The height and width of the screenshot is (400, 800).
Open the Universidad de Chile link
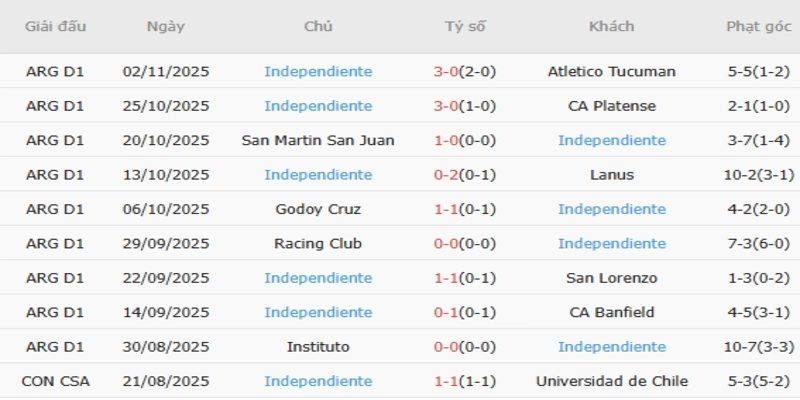coord(611,381)
